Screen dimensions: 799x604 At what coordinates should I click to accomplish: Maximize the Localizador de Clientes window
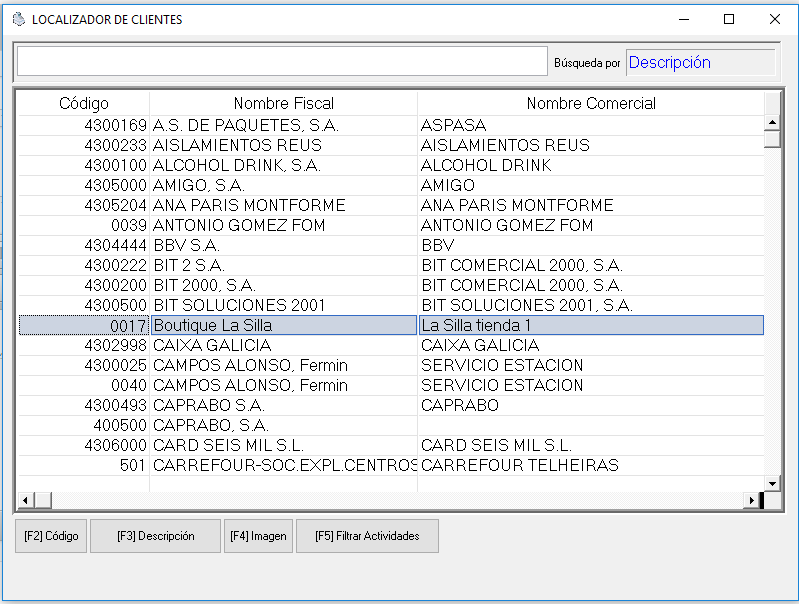pyautogui.click(x=729, y=19)
